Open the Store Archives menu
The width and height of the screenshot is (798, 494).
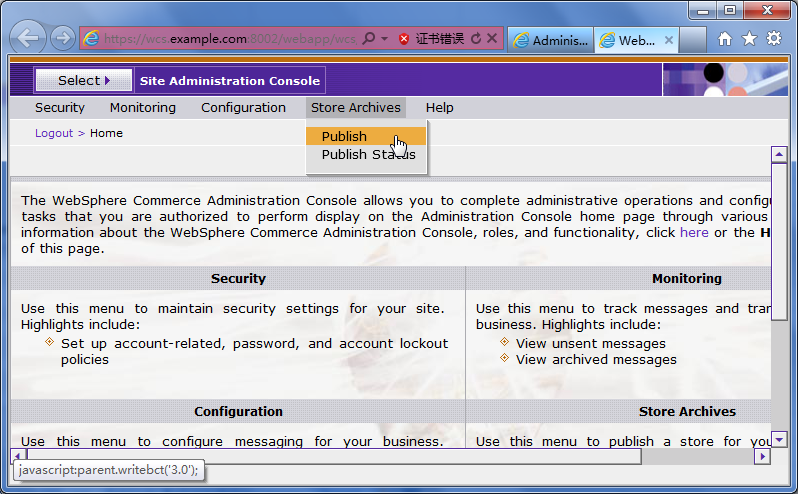(356, 108)
